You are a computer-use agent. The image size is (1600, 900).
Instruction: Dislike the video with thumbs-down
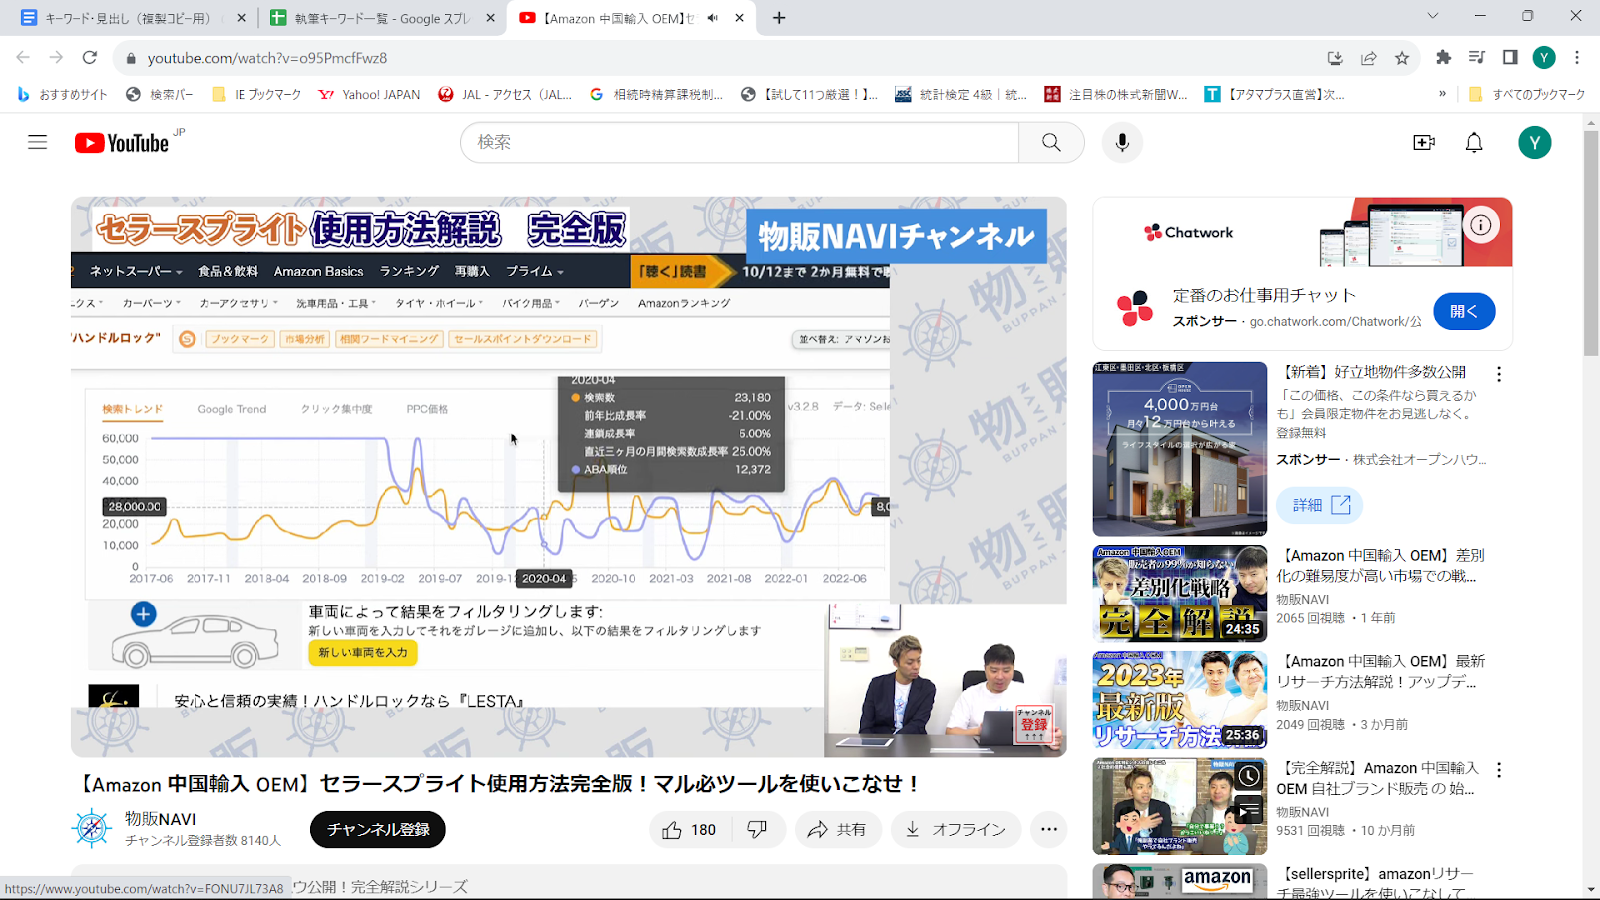tap(758, 830)
